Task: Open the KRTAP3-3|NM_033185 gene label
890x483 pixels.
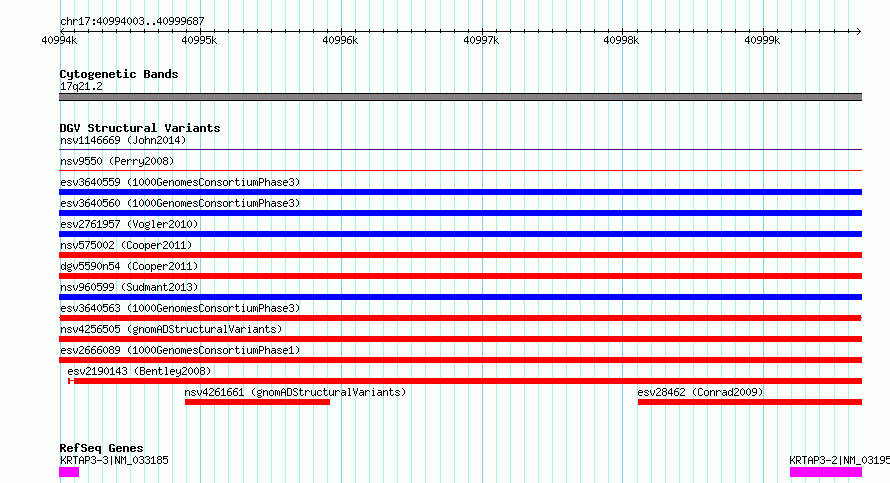Action: click(x=114, y=460)
